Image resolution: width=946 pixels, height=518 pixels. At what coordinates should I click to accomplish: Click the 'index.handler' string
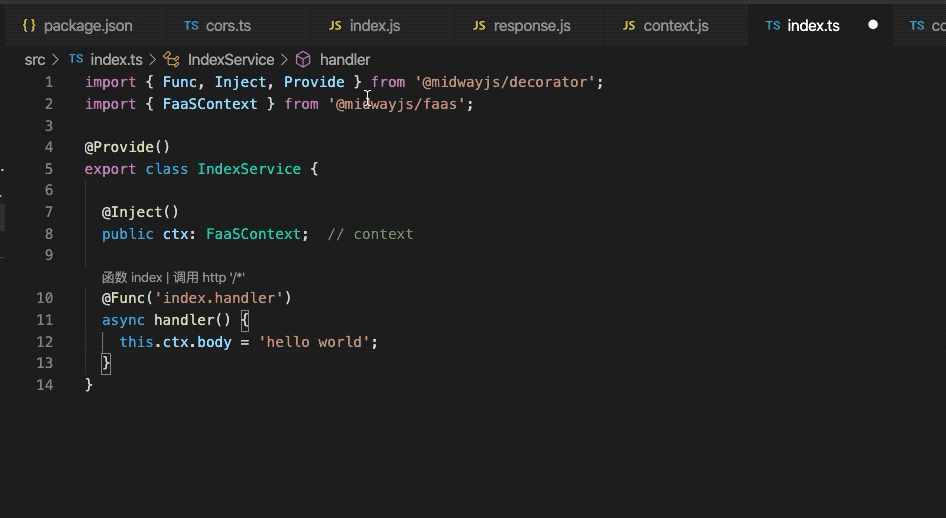coord(219,298)
